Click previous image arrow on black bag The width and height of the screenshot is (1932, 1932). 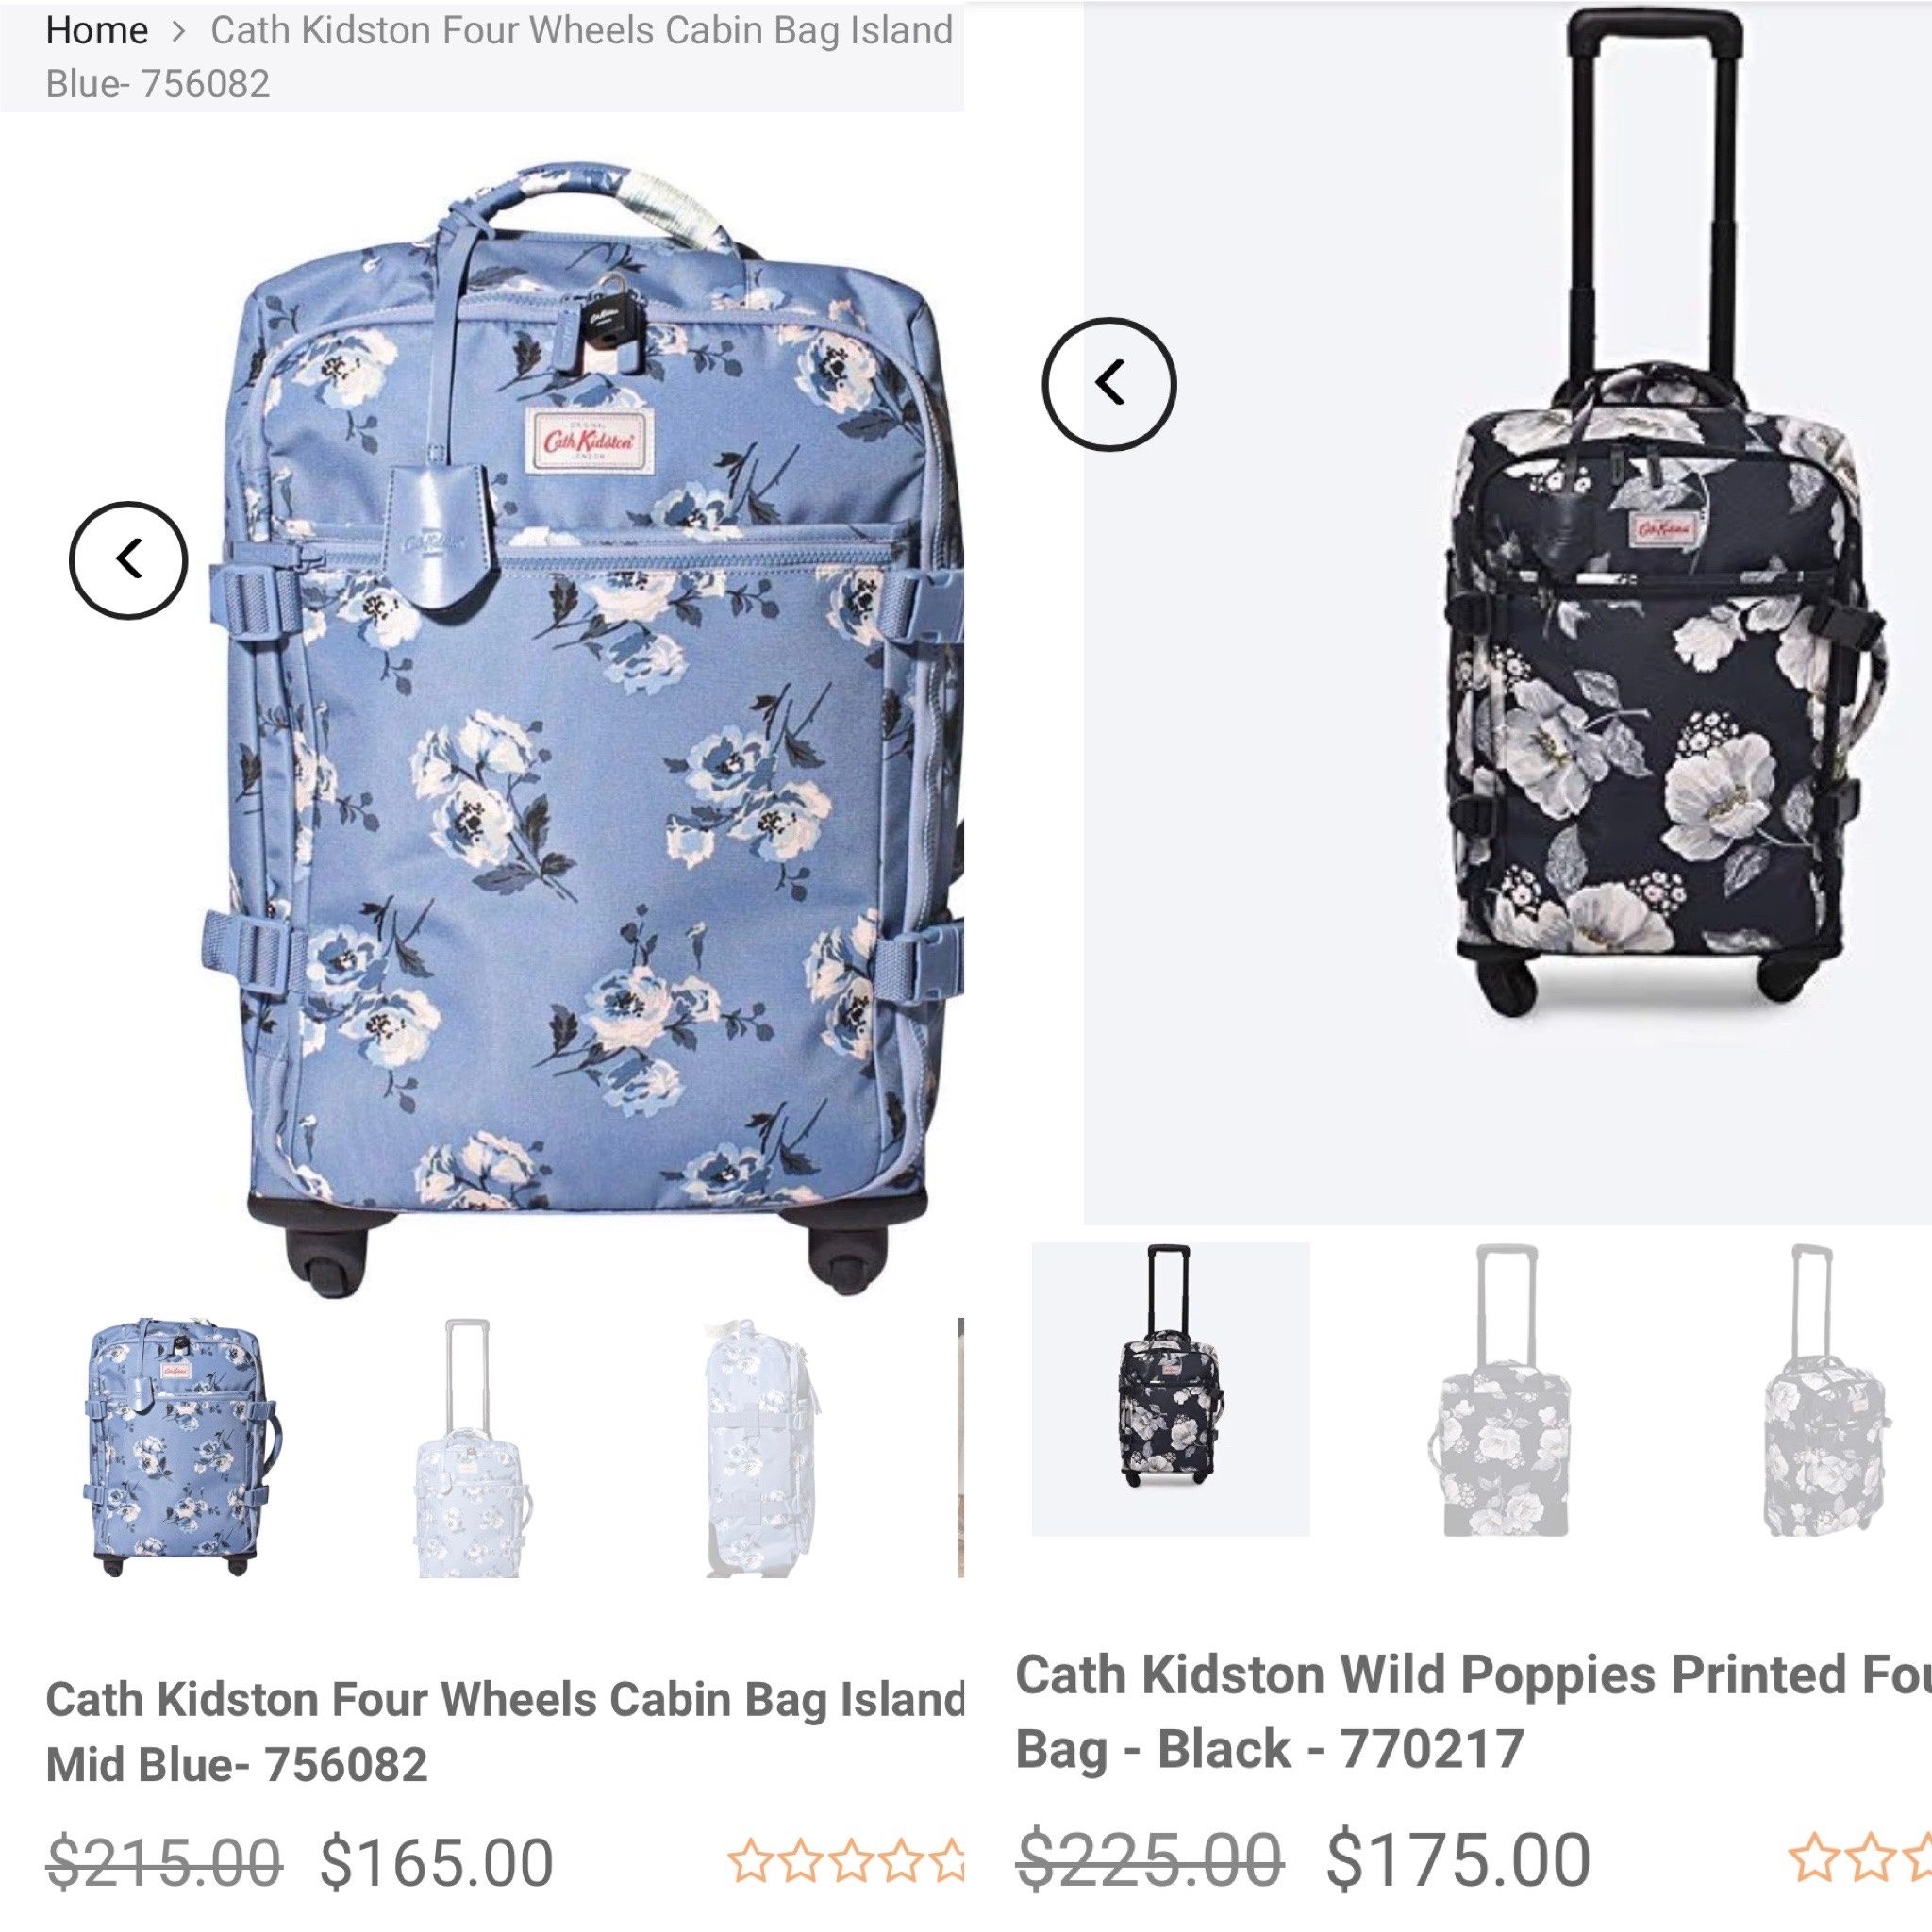coord(1109,384)
